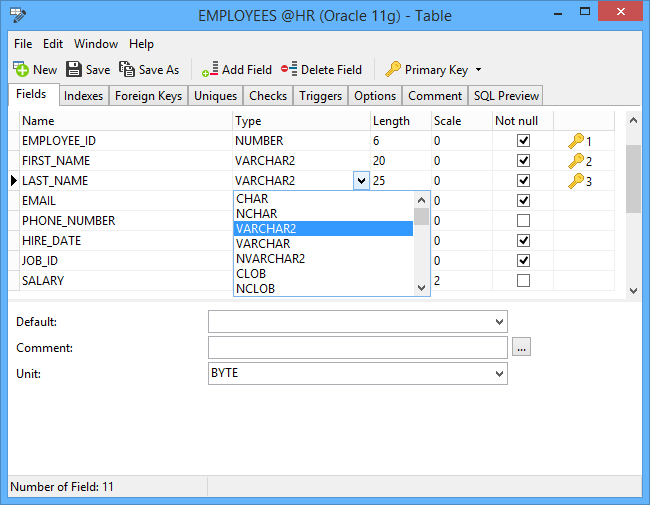This screenshot has height=505, width=650.
Task: Click the fields grid scroll-up arrow
Action: point(633,121)
